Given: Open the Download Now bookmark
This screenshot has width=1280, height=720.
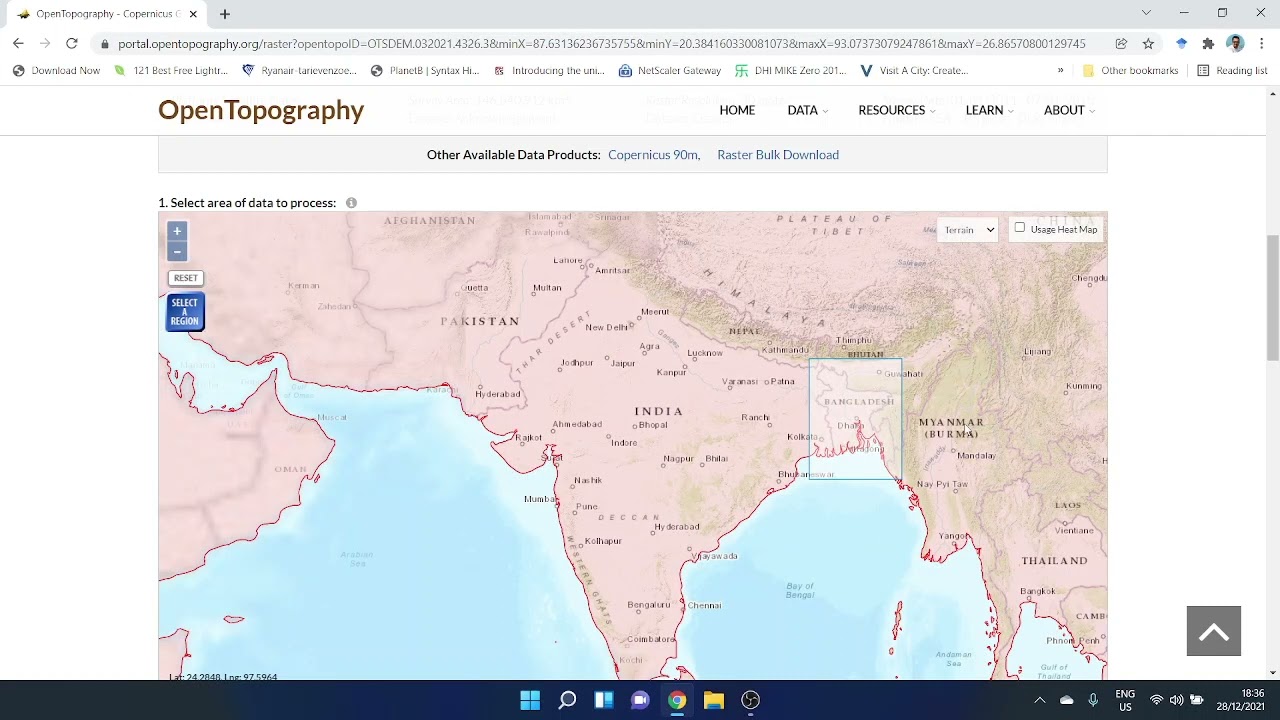Looking at the screenshot, I should pos(56,71).
